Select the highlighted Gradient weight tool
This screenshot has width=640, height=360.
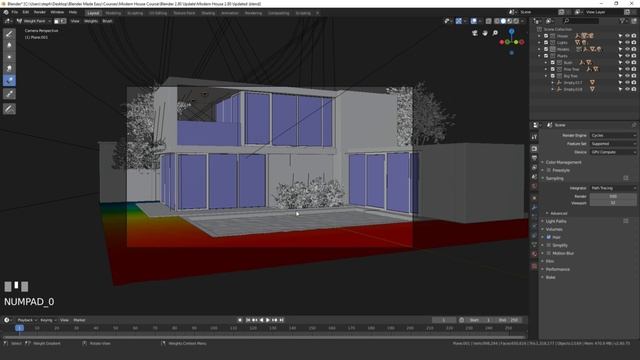(x=9, y=80)
